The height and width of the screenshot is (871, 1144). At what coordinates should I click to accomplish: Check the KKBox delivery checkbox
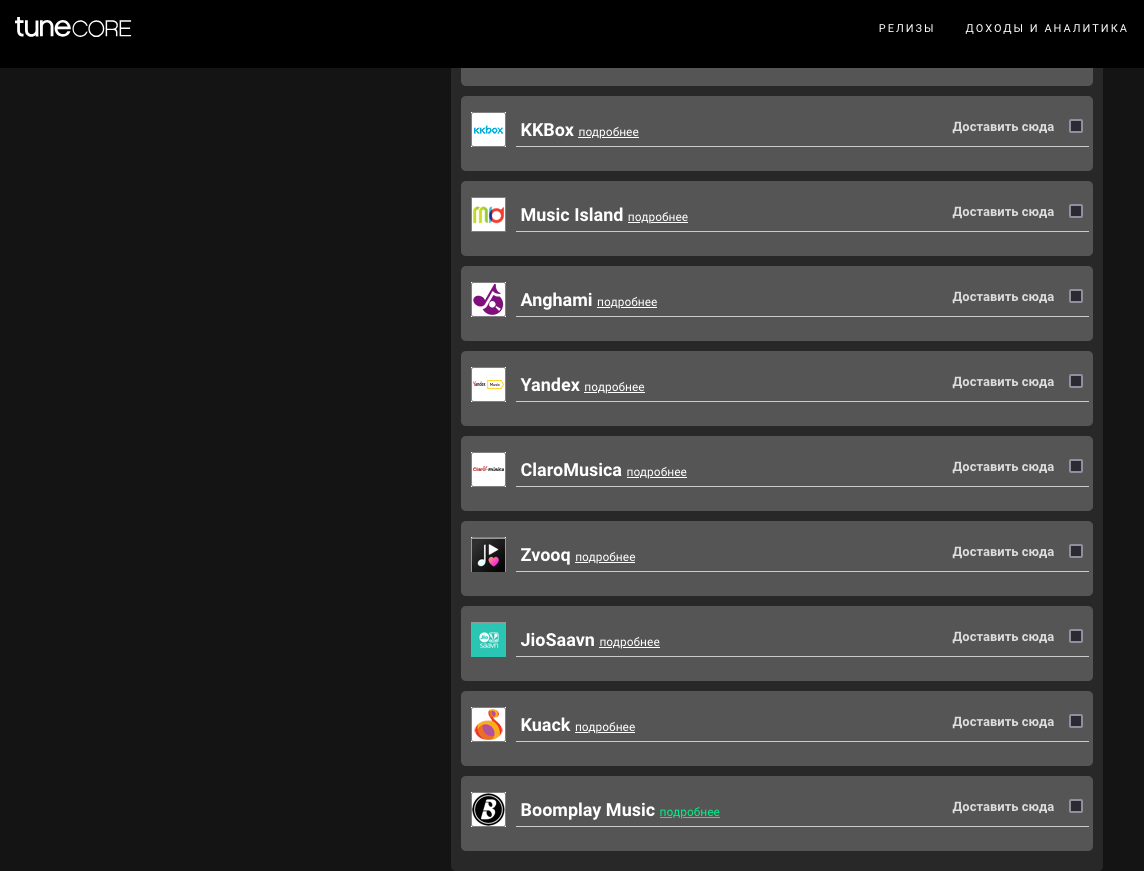[1075, 126]
